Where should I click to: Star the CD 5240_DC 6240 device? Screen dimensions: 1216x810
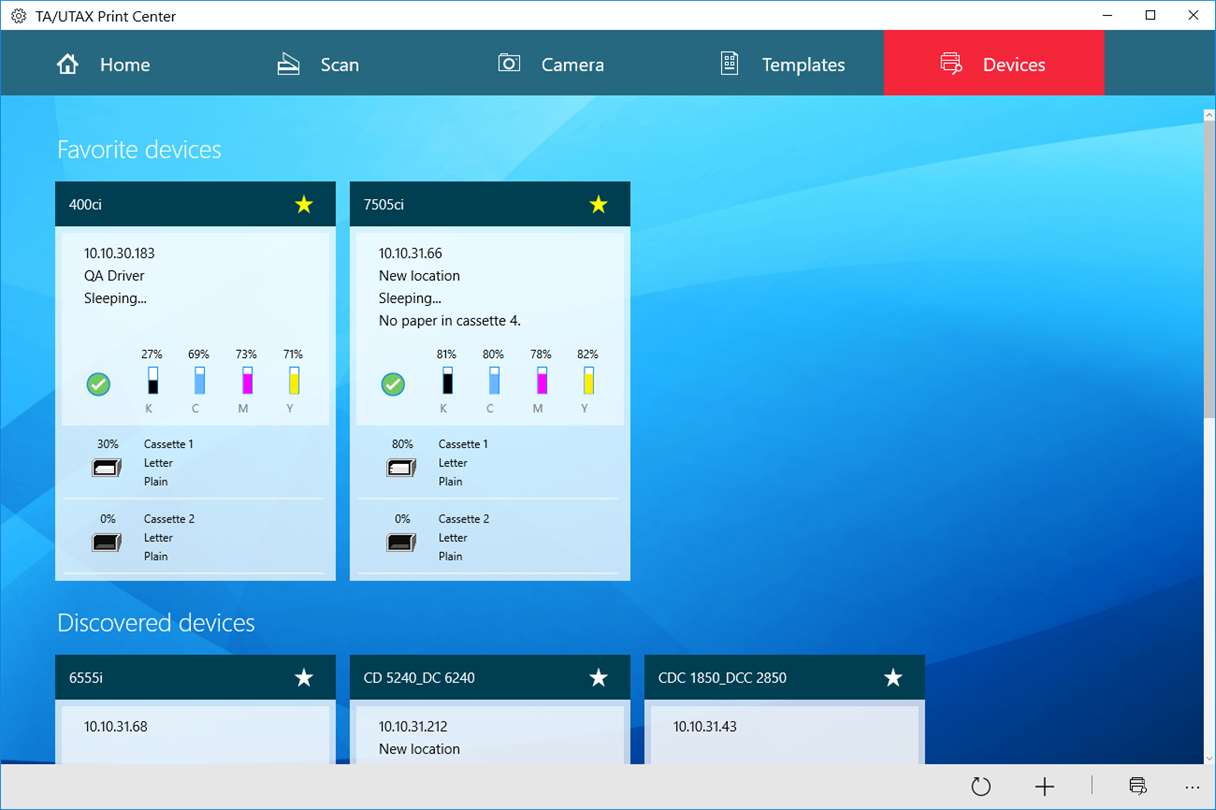[598, 678]
